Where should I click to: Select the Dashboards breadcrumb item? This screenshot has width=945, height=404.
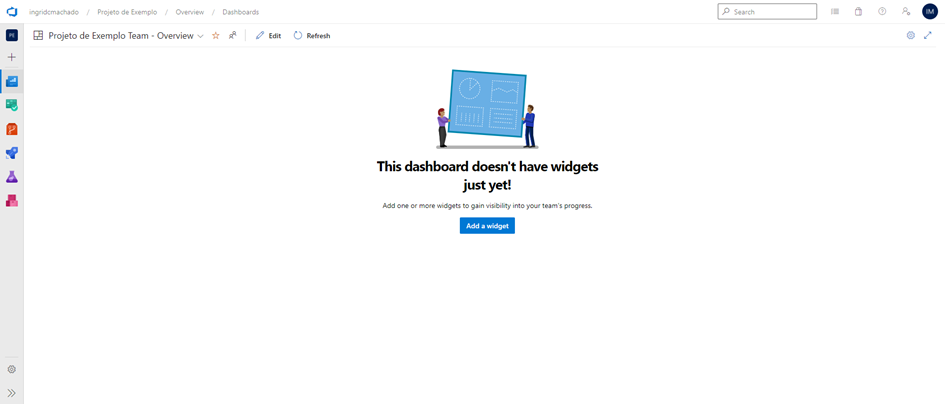(x=240, y=12)
